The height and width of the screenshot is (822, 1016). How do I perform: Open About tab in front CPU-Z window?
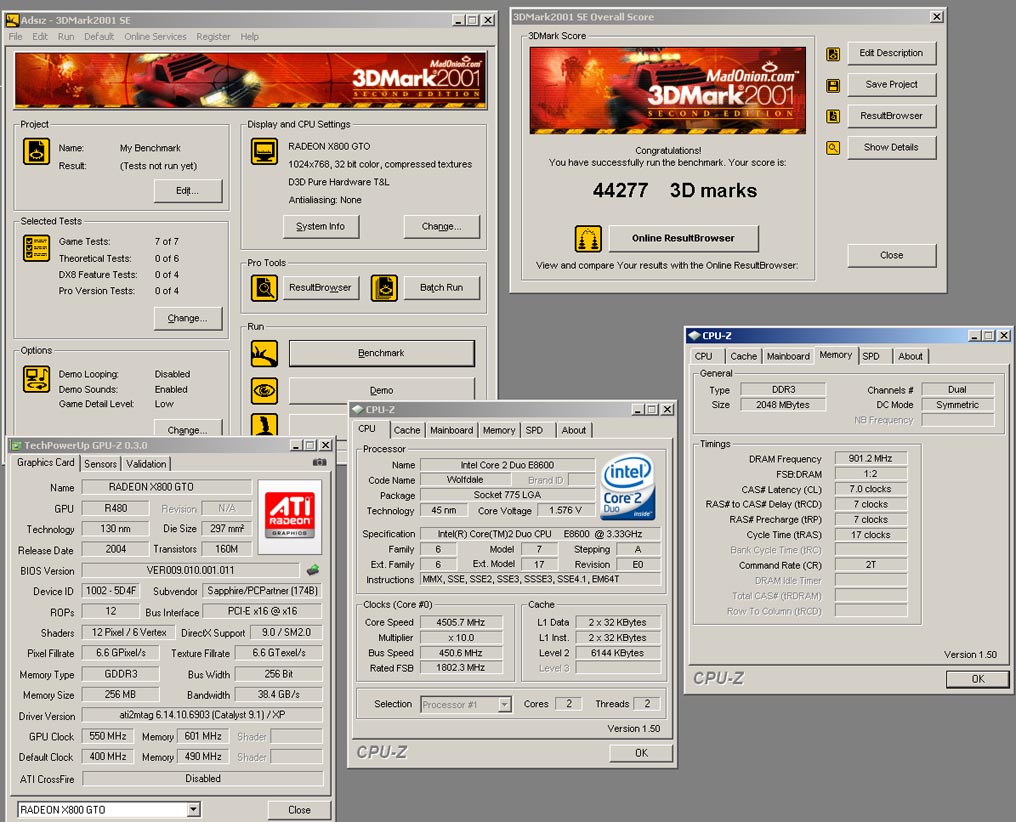pos(574,430)
